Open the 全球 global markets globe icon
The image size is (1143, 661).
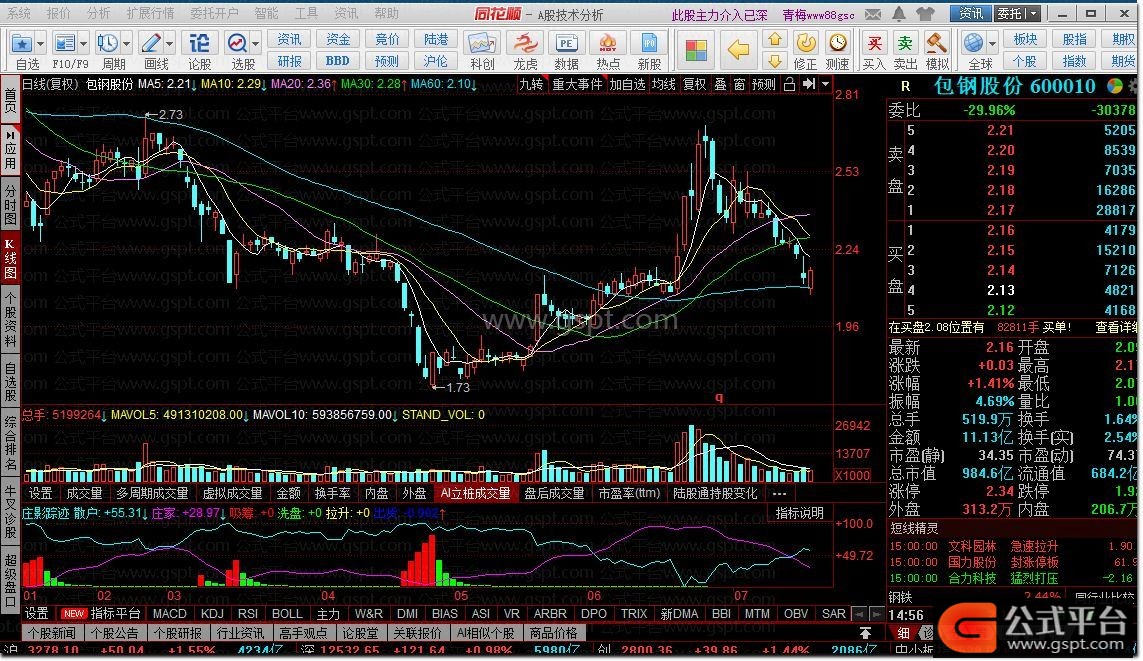pos(973,44)
